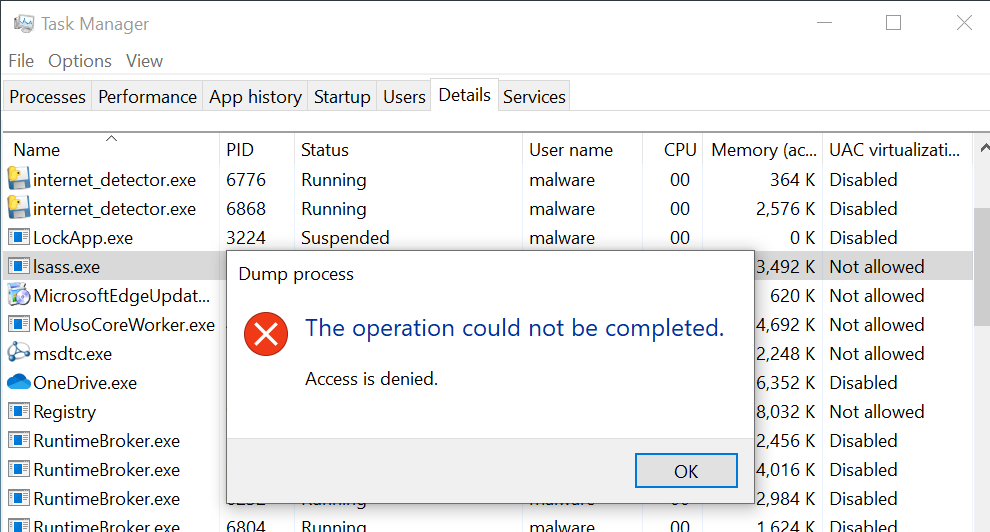The image size is (990, 532).
Task: Select the Details tab
Action: [x=464, y=95]
